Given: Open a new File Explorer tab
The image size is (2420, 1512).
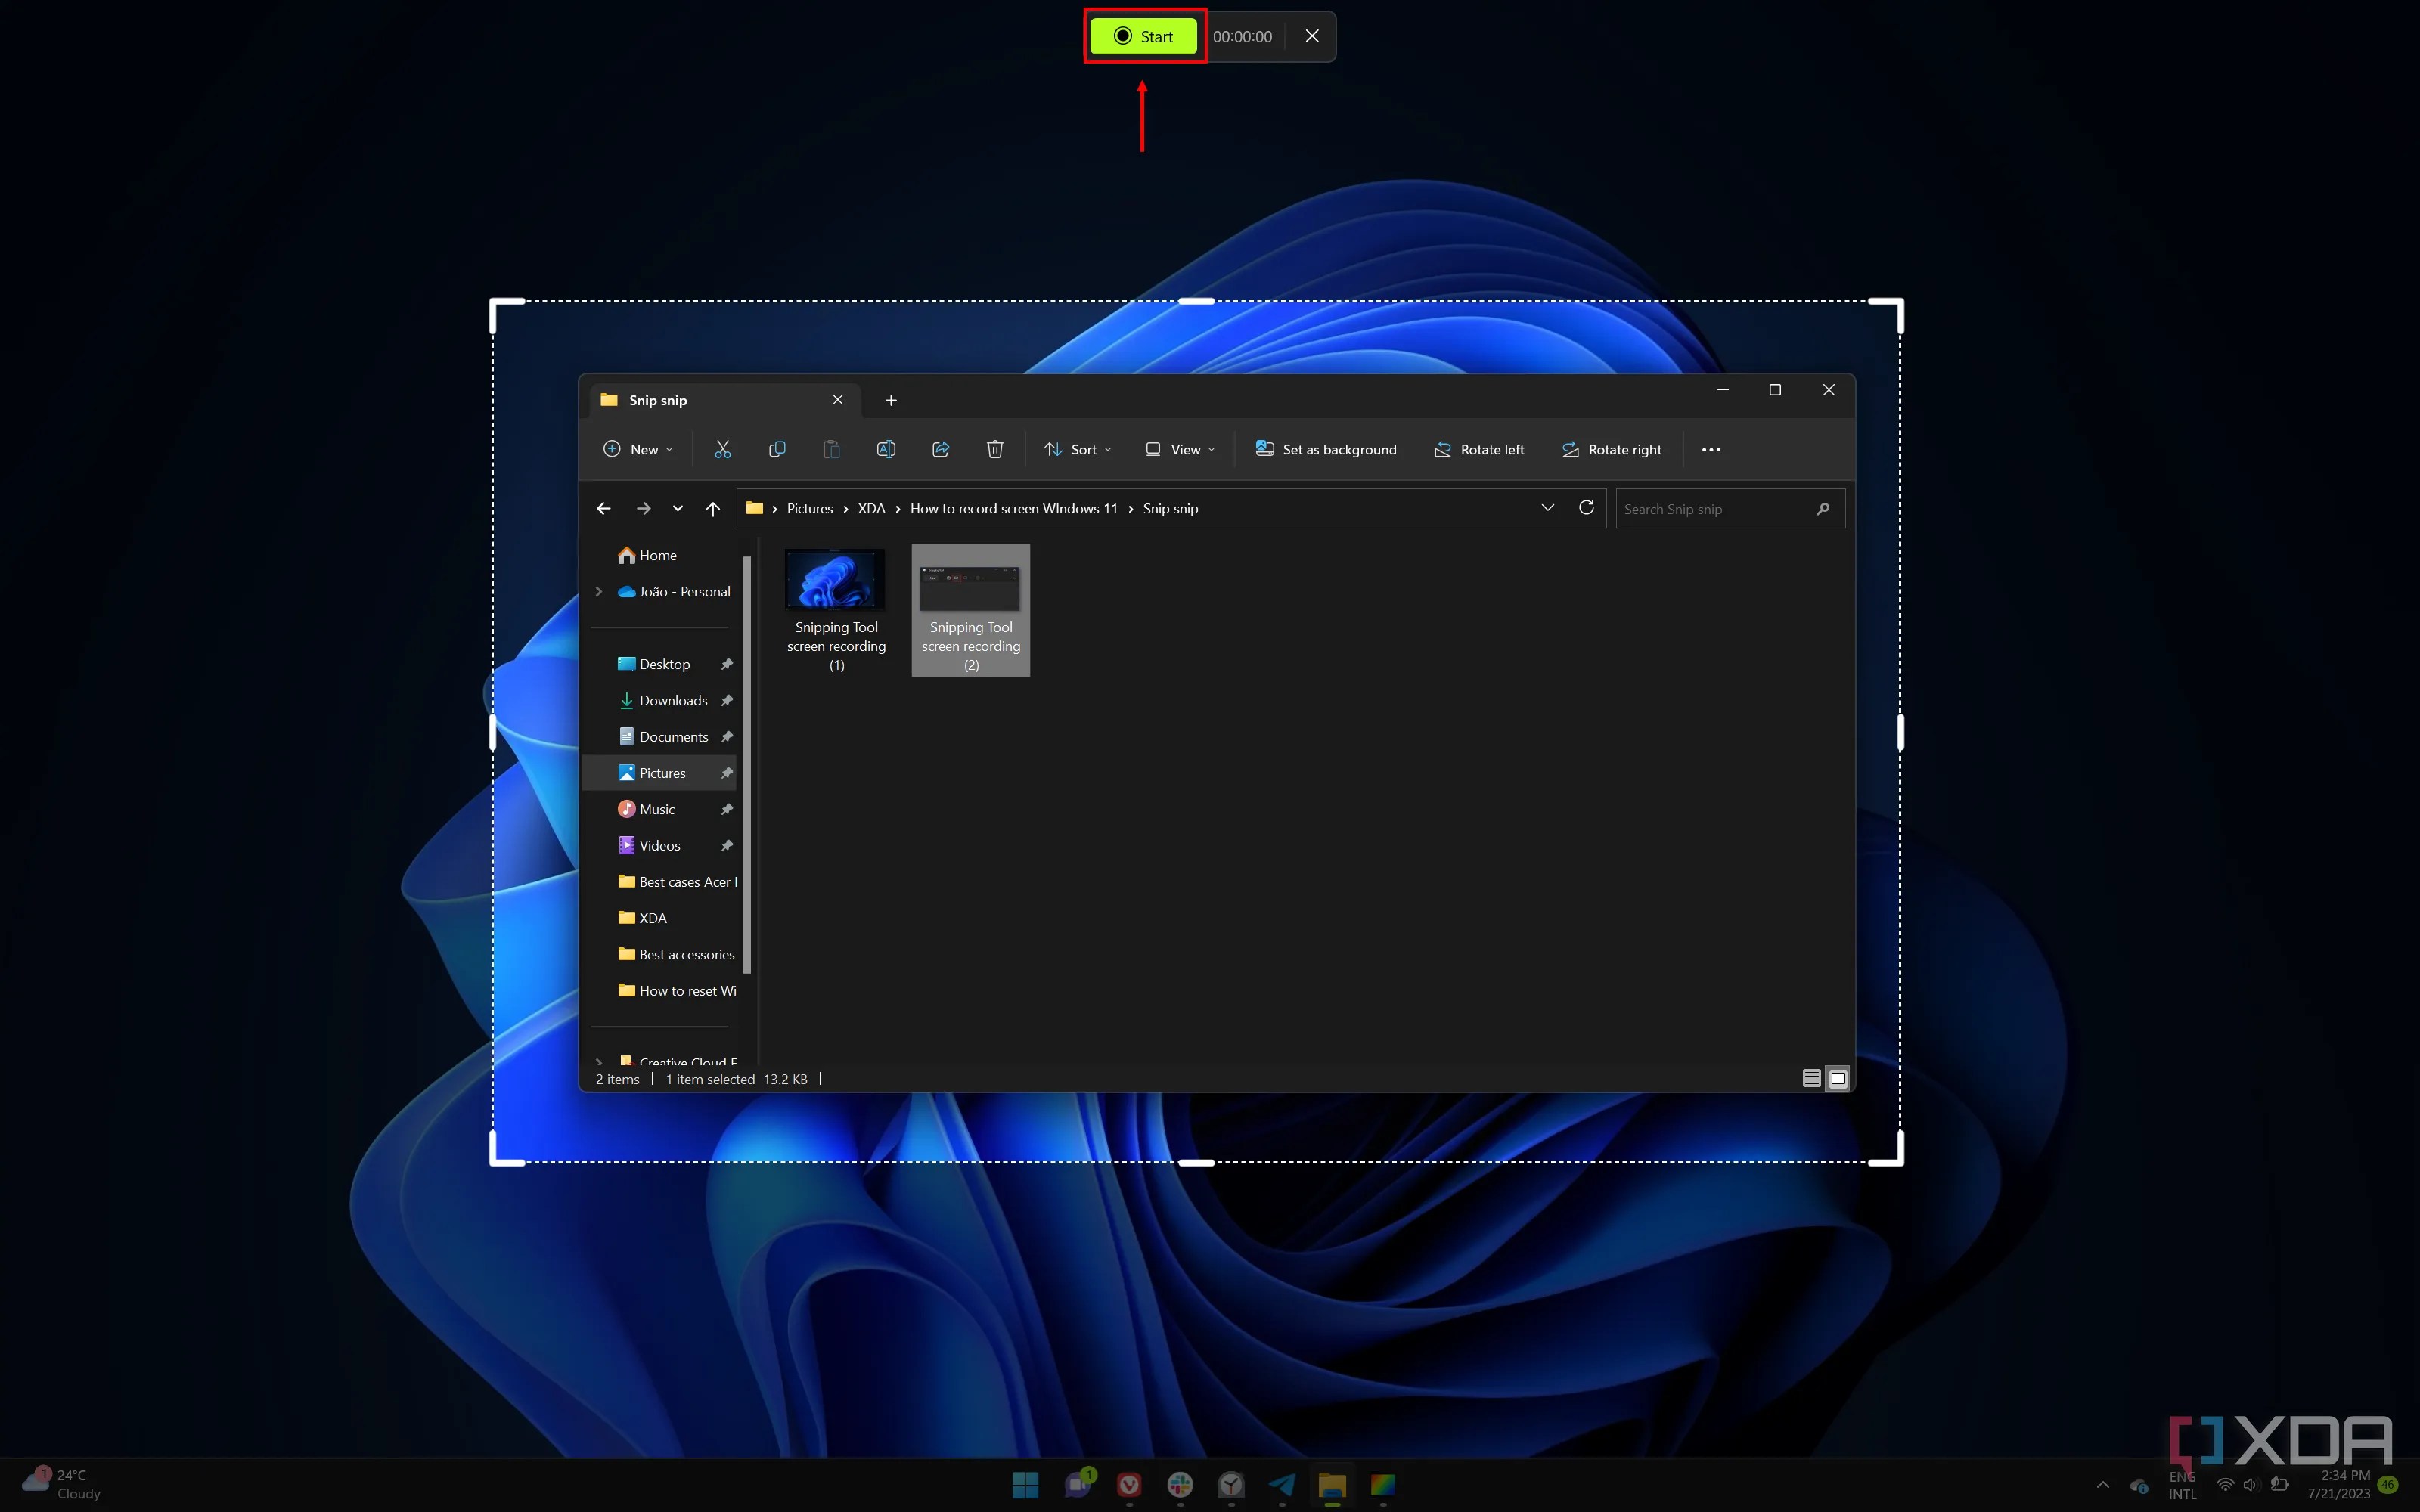Looking at the screenshot, I should tap(890, 399).
